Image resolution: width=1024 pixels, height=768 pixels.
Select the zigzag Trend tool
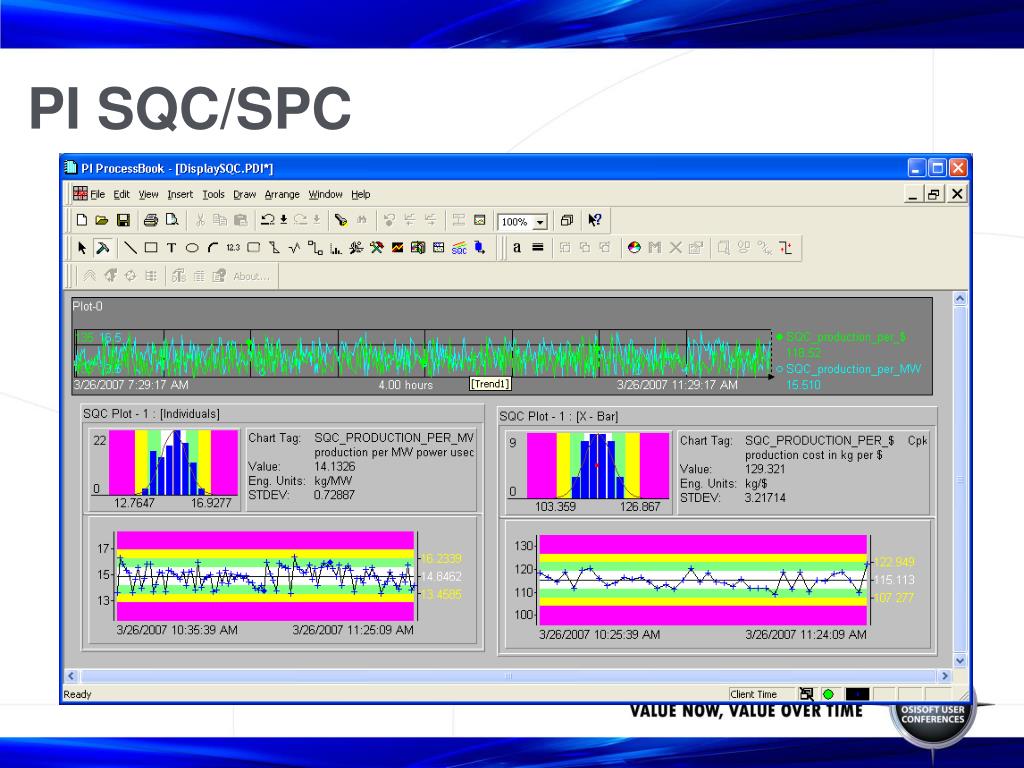click(295, 248)
